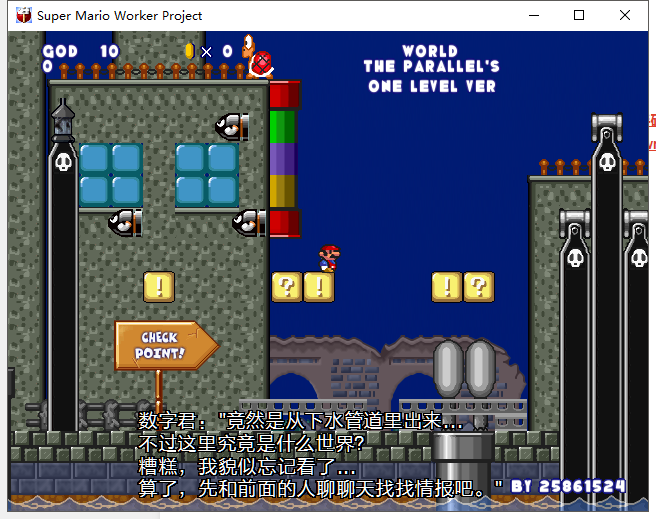Screen dimensions: 656x519
Task: Click the left blue four-pane castle window
Action: point(111,175)
